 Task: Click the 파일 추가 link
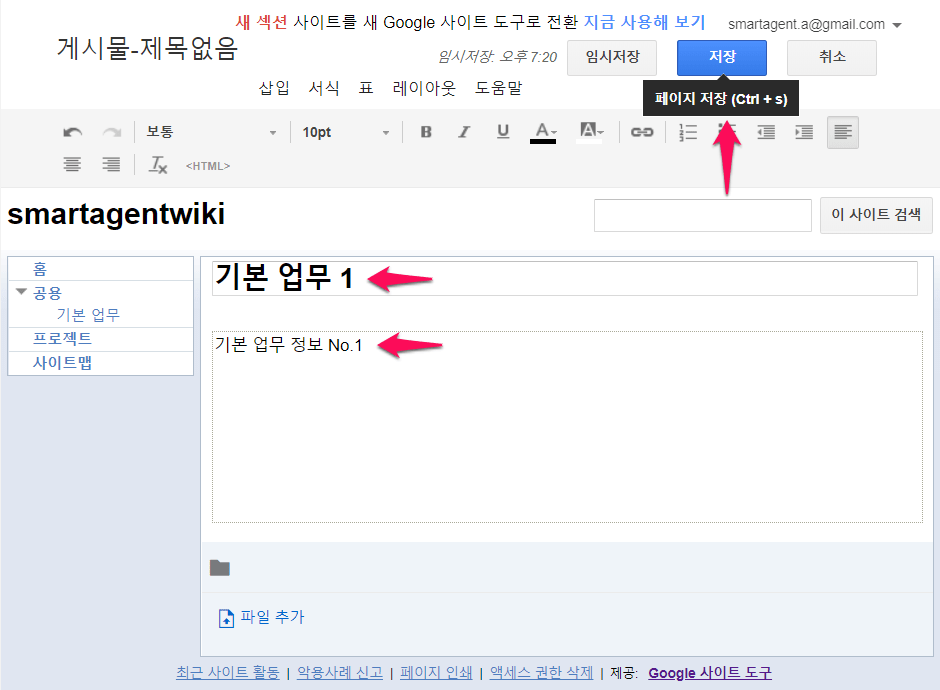271,617
